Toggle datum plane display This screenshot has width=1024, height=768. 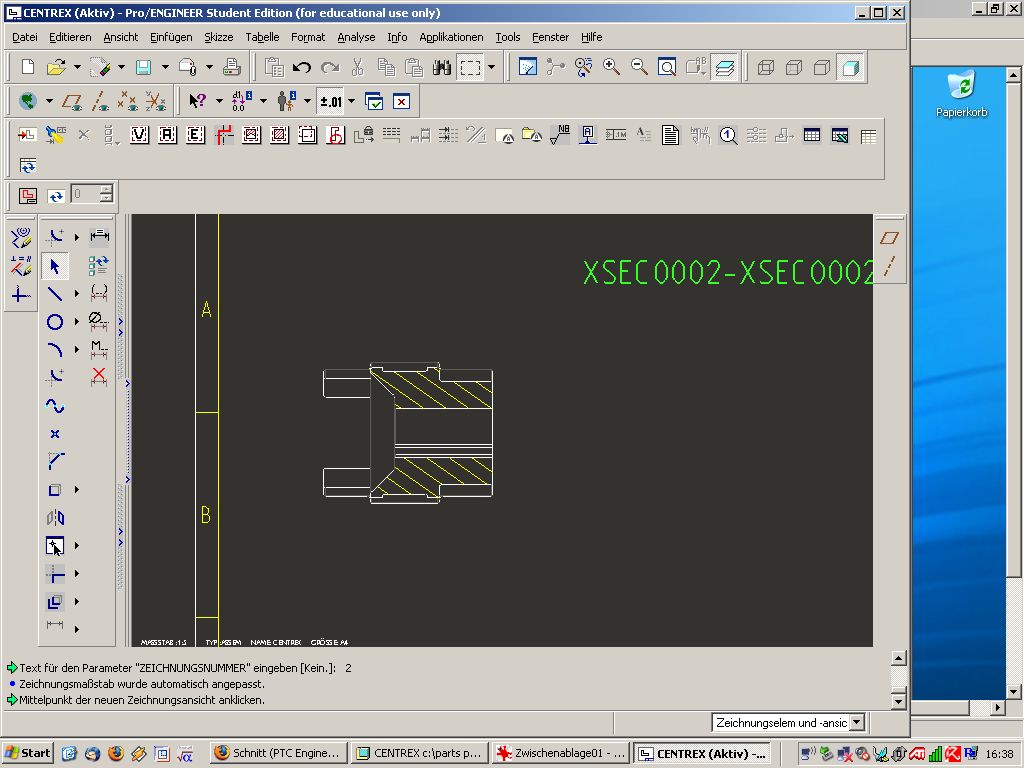point(72,101)
